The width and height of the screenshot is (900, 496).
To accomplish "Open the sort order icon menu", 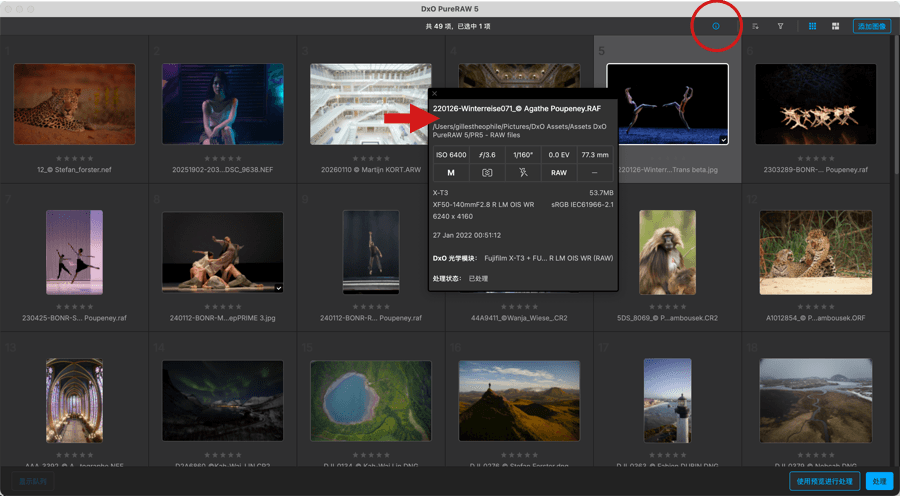I will tap(755, 26).
